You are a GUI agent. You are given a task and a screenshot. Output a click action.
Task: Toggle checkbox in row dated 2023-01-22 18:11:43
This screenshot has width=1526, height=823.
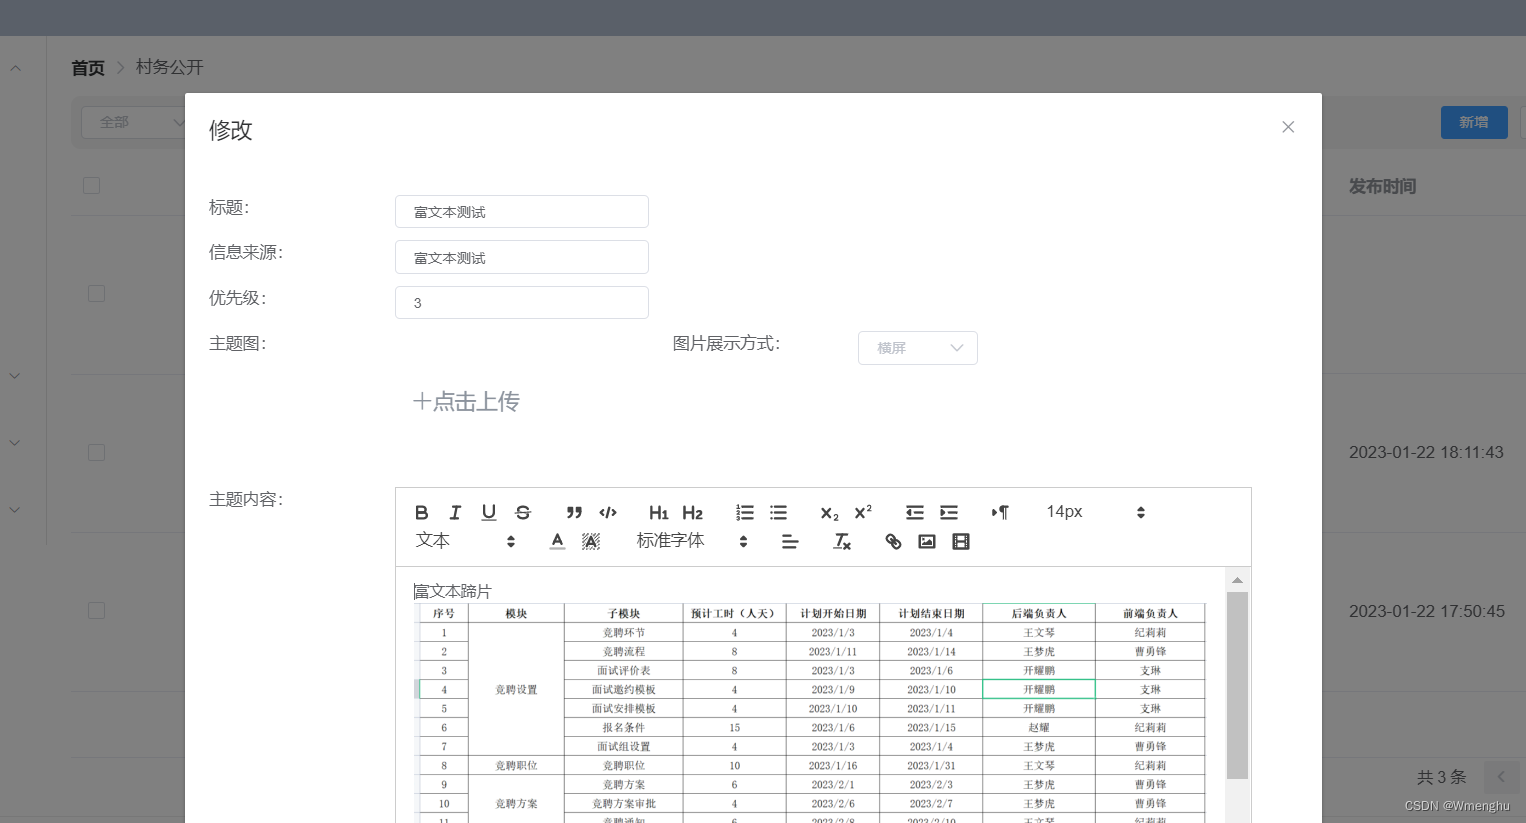pos(96,452)
